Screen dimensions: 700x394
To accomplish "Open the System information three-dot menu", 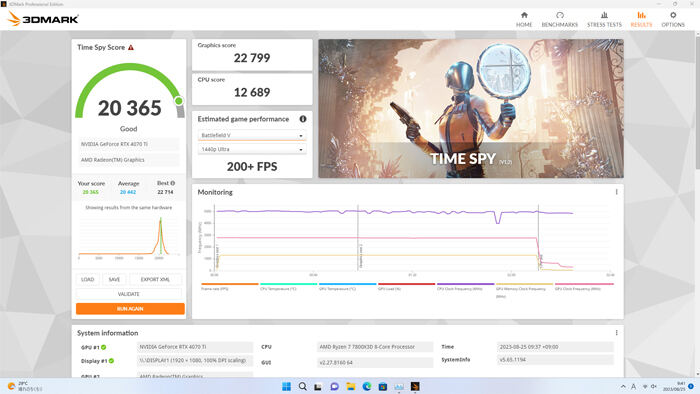I will click(x=617, y=333).
